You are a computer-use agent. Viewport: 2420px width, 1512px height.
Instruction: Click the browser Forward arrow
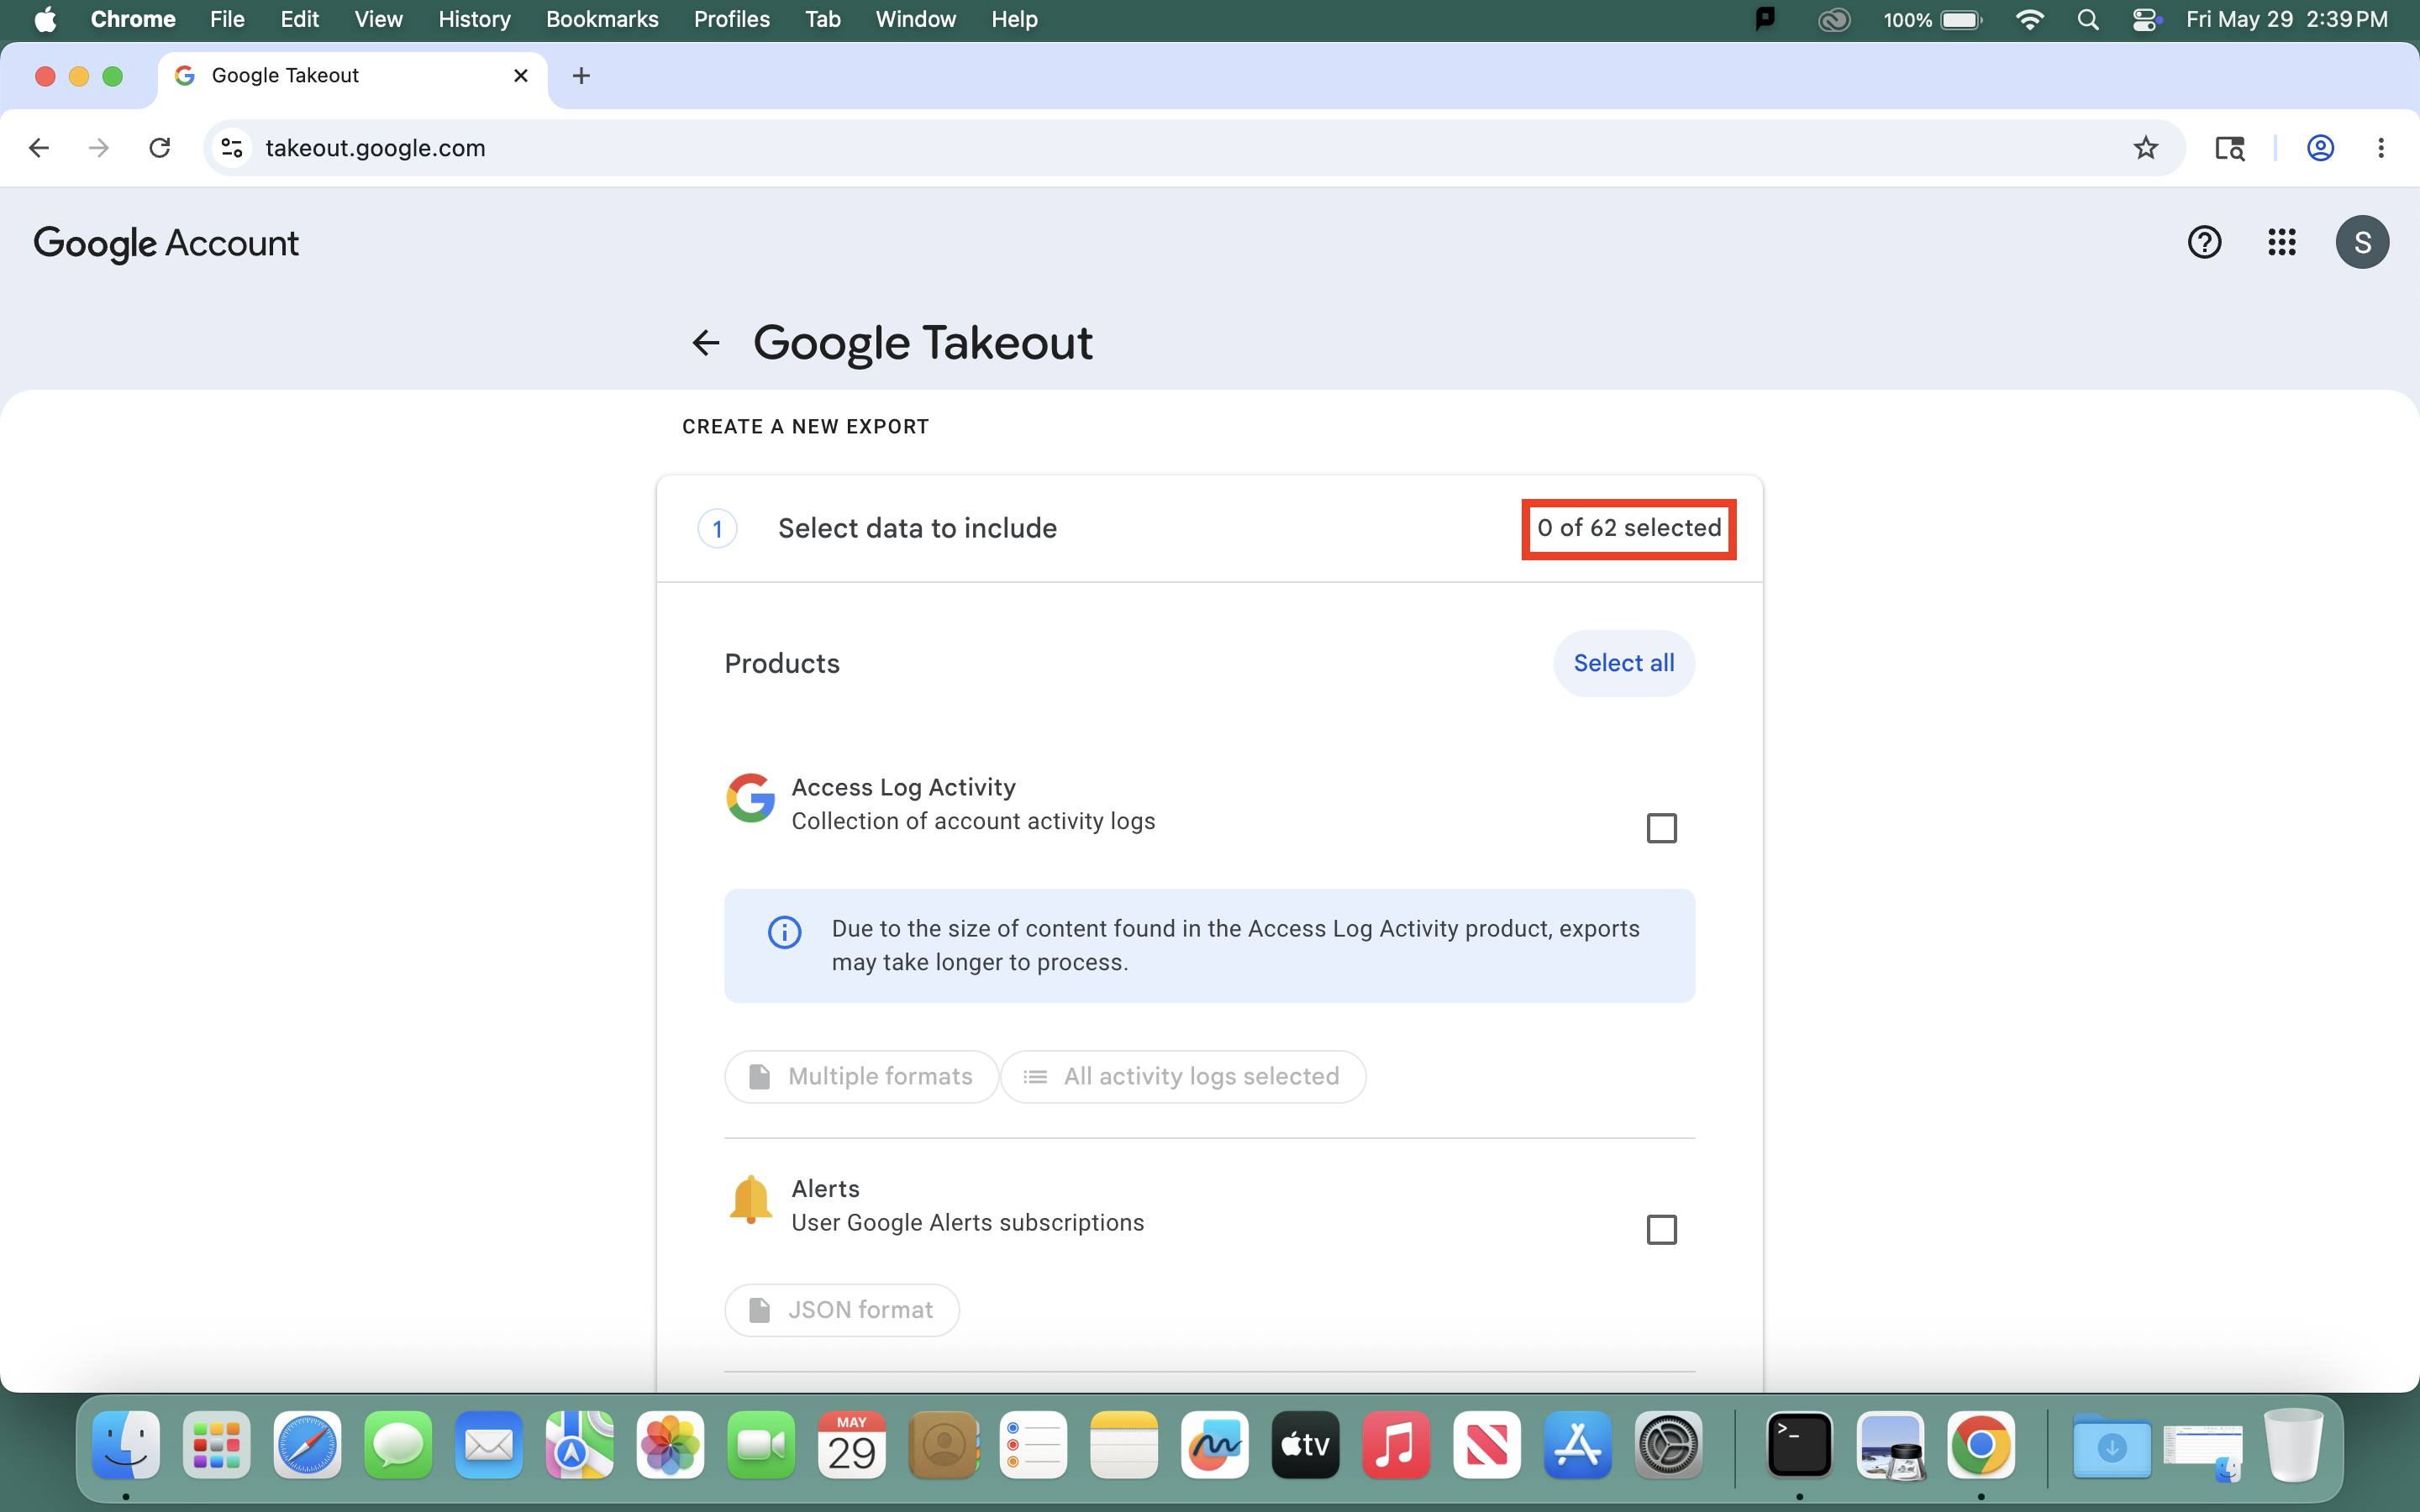(x=99, y=148)
